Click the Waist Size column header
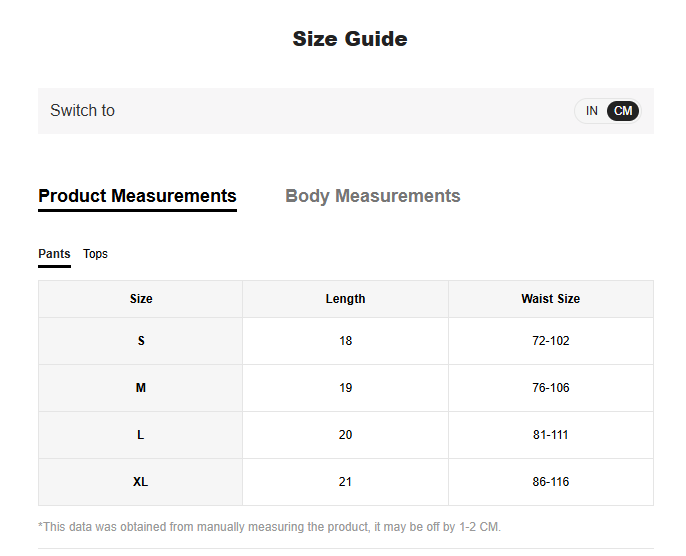The width and height of the screenshot is (686, 556). [550, 299]
